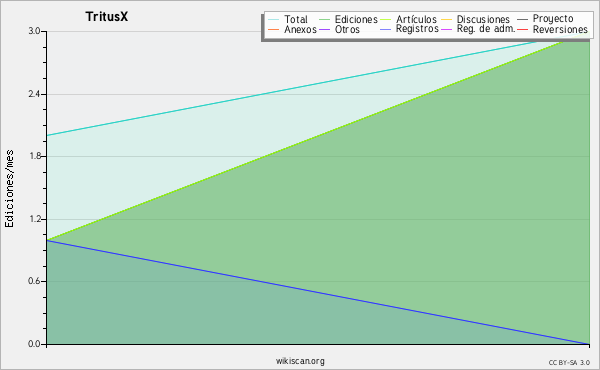The image size is (600, 370).
Task: Click the Anexos legend label
Action: point(300,29)
